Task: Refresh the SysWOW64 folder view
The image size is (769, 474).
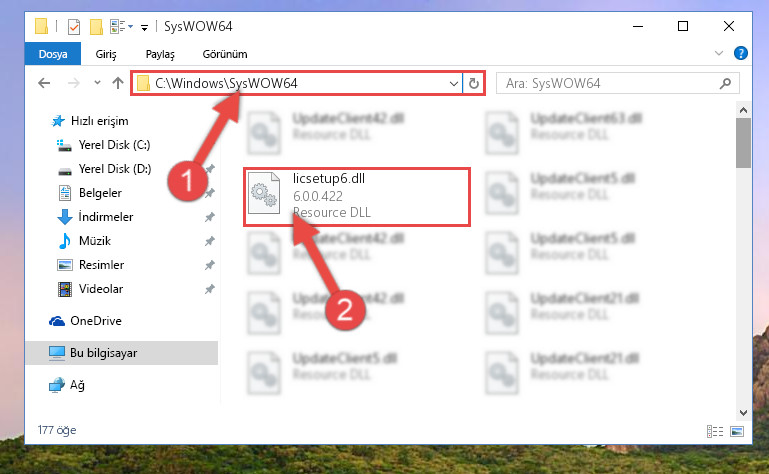Action: coord(474,83)
